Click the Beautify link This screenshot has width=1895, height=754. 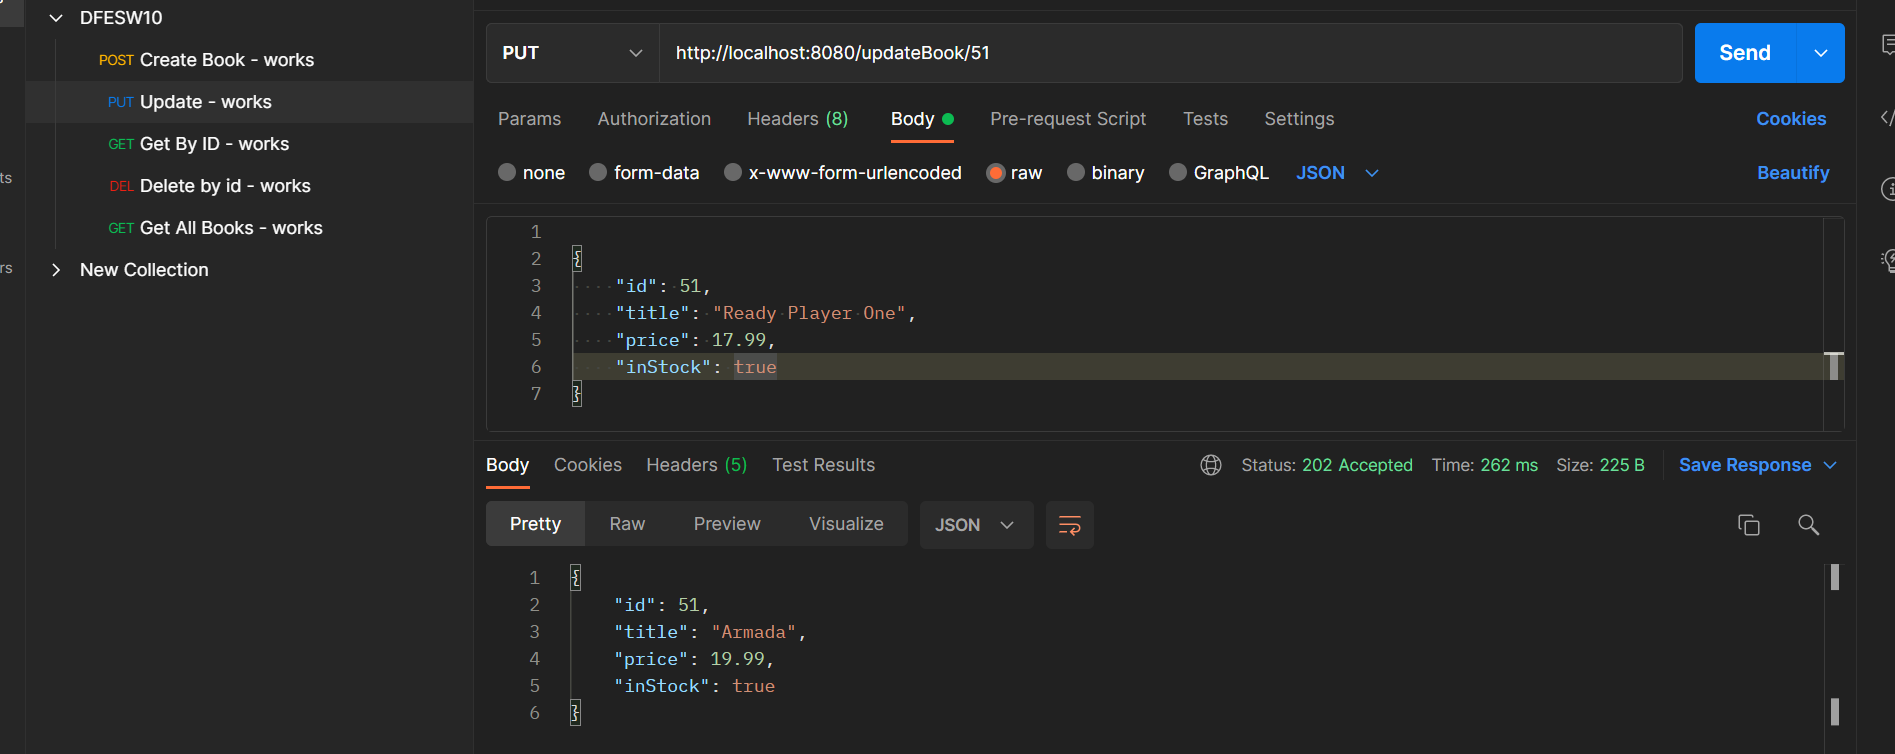tap(1793, 173)
